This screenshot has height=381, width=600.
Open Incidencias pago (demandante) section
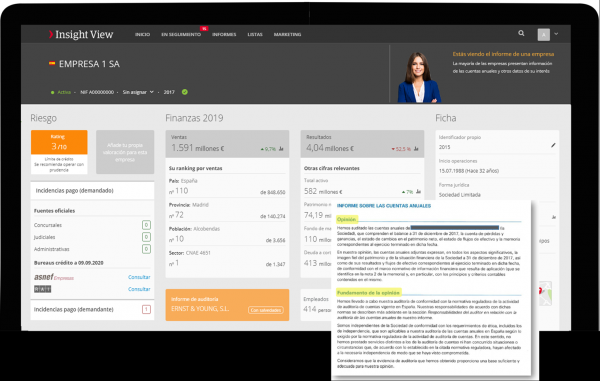[x=92, y=309]
